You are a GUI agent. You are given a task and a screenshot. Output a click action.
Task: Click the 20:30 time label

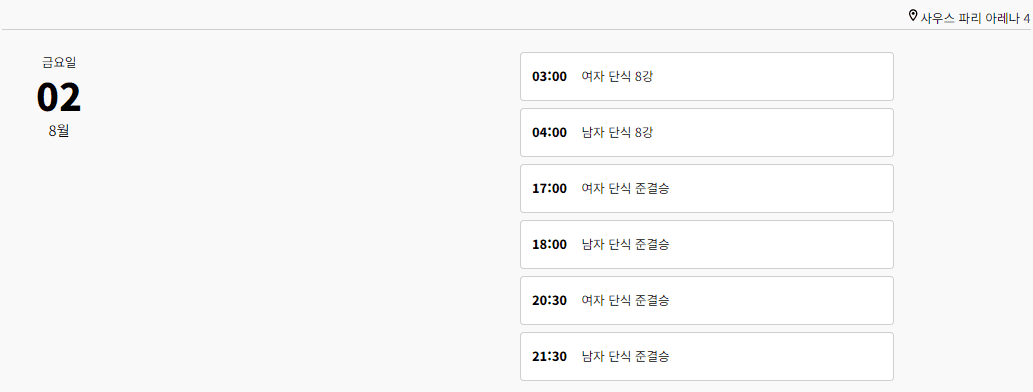click(x=549, y=300)
